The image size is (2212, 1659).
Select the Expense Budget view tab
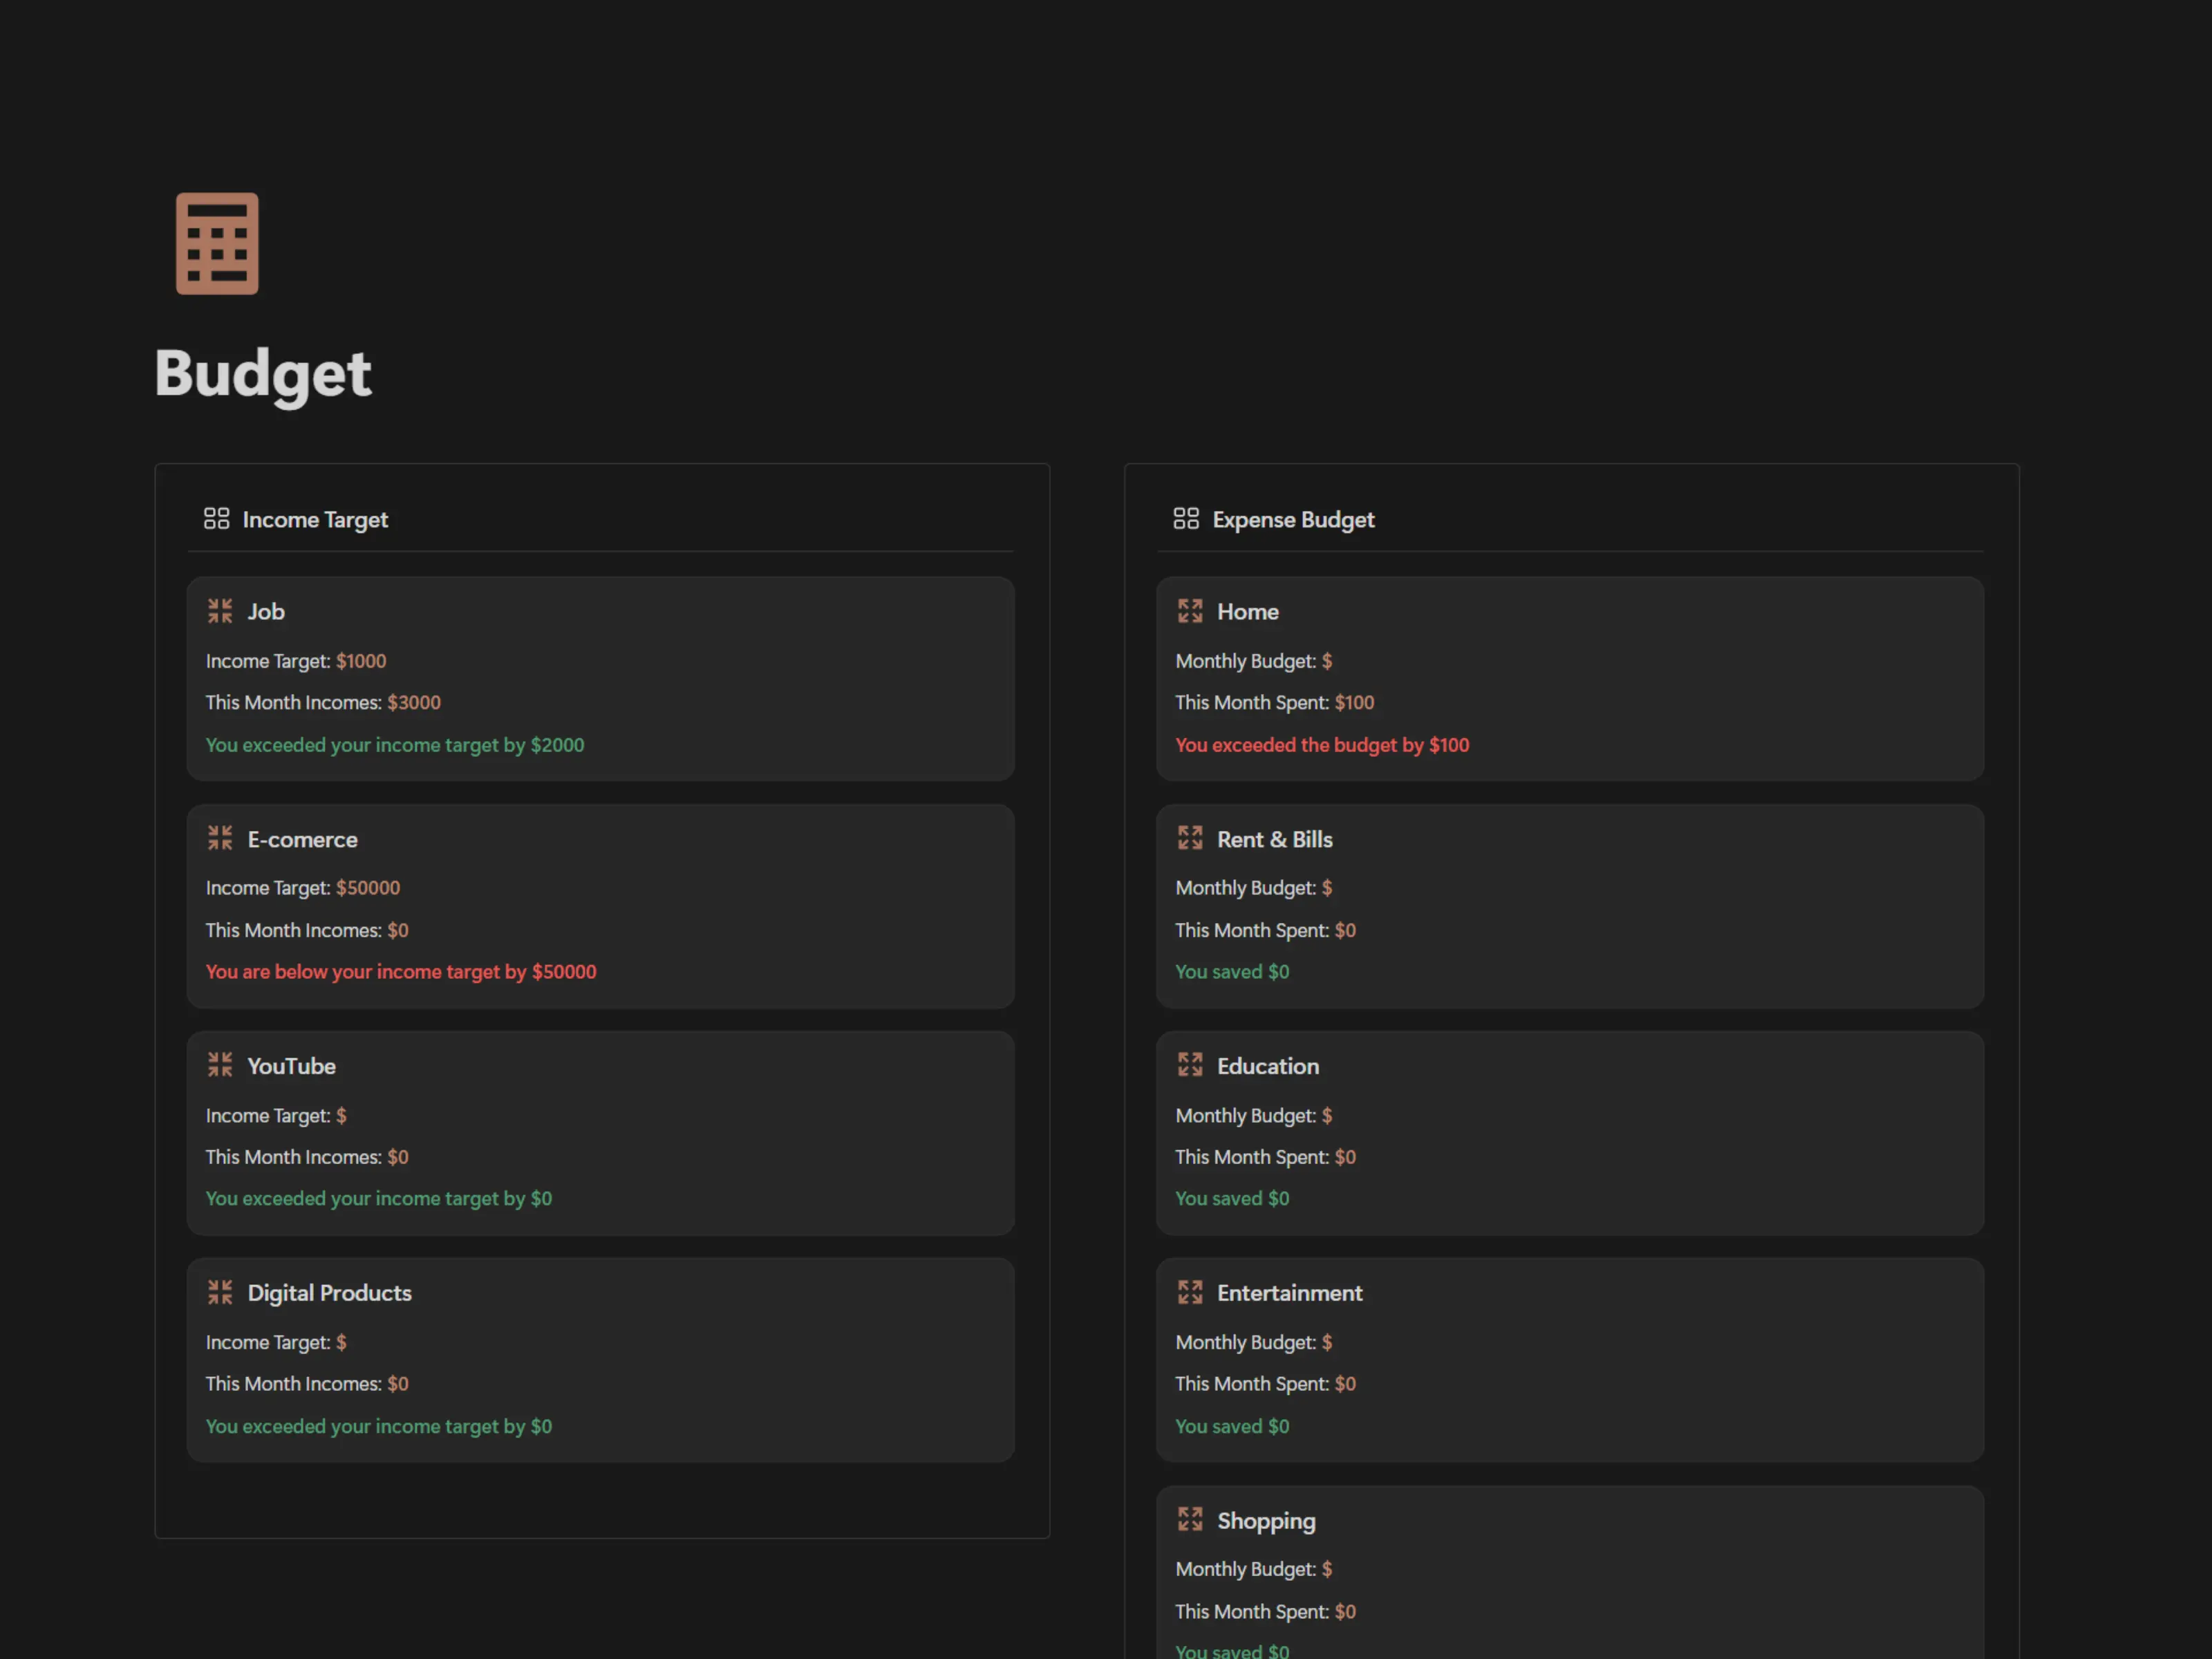point(1293,520)
